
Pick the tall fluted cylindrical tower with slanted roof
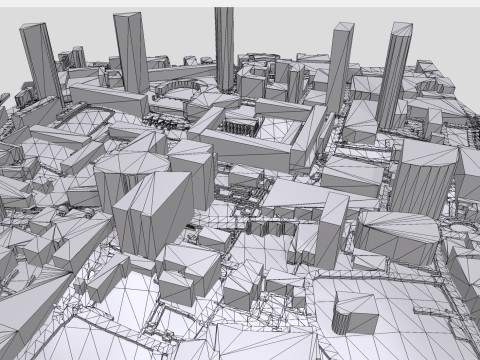point(394,77)
